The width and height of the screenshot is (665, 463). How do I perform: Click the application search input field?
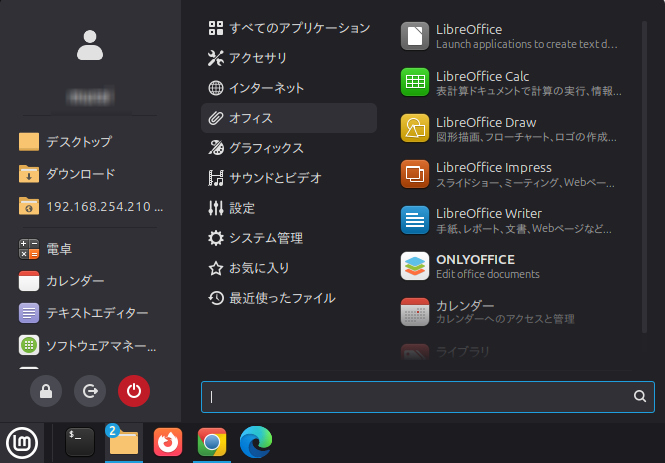coord(420,397)
